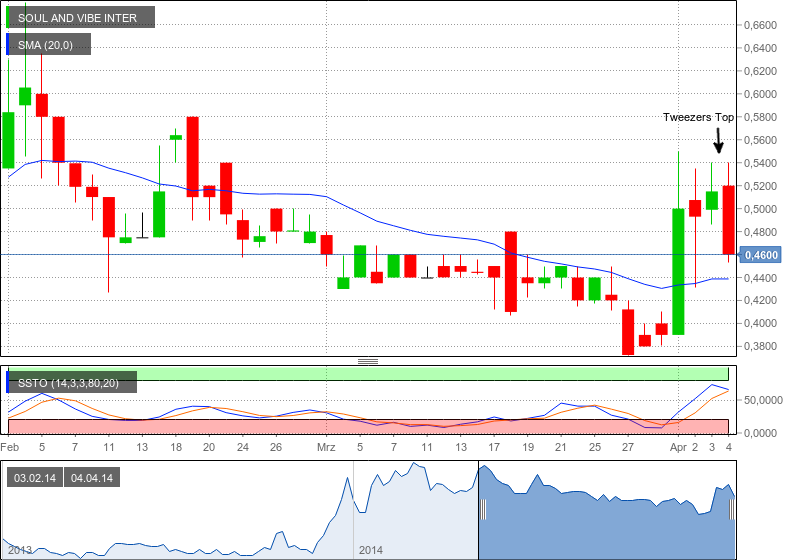Click the 50,0000 stochastic axis label
Image resolution: width=800 pixels, height=560 pixels.
point(763,400)
